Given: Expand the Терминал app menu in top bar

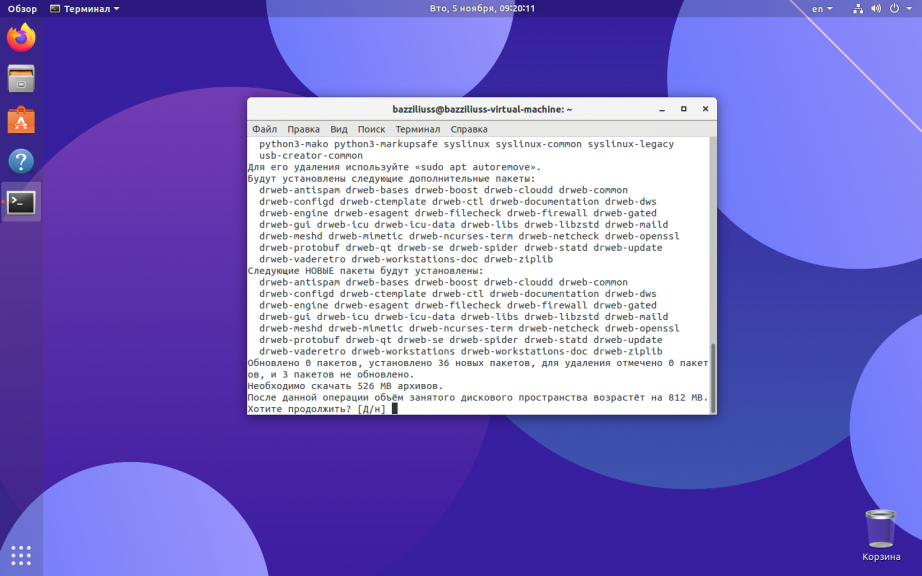Looking at the screenshot, I should pos(85,9).
